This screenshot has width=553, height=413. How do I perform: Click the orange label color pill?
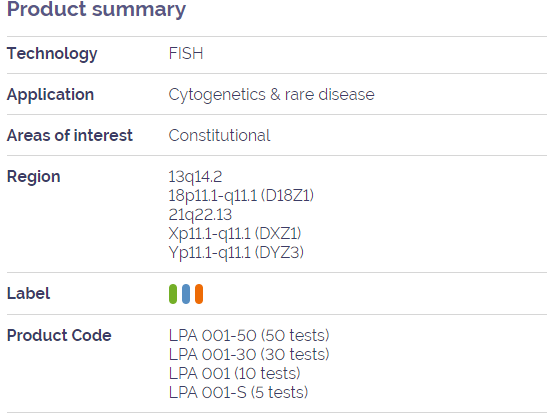(x=199, y=294)
